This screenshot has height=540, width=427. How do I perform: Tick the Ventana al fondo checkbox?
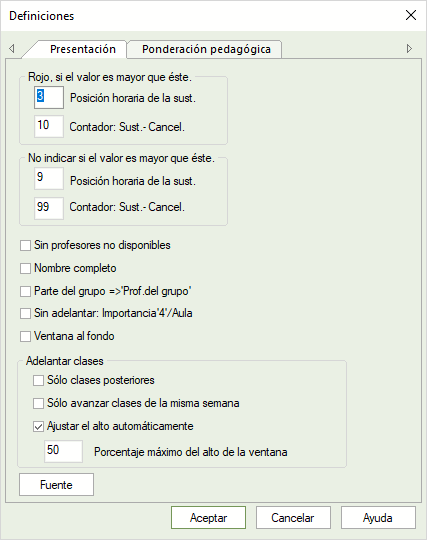pyautogui.click(x=25, y=336)
